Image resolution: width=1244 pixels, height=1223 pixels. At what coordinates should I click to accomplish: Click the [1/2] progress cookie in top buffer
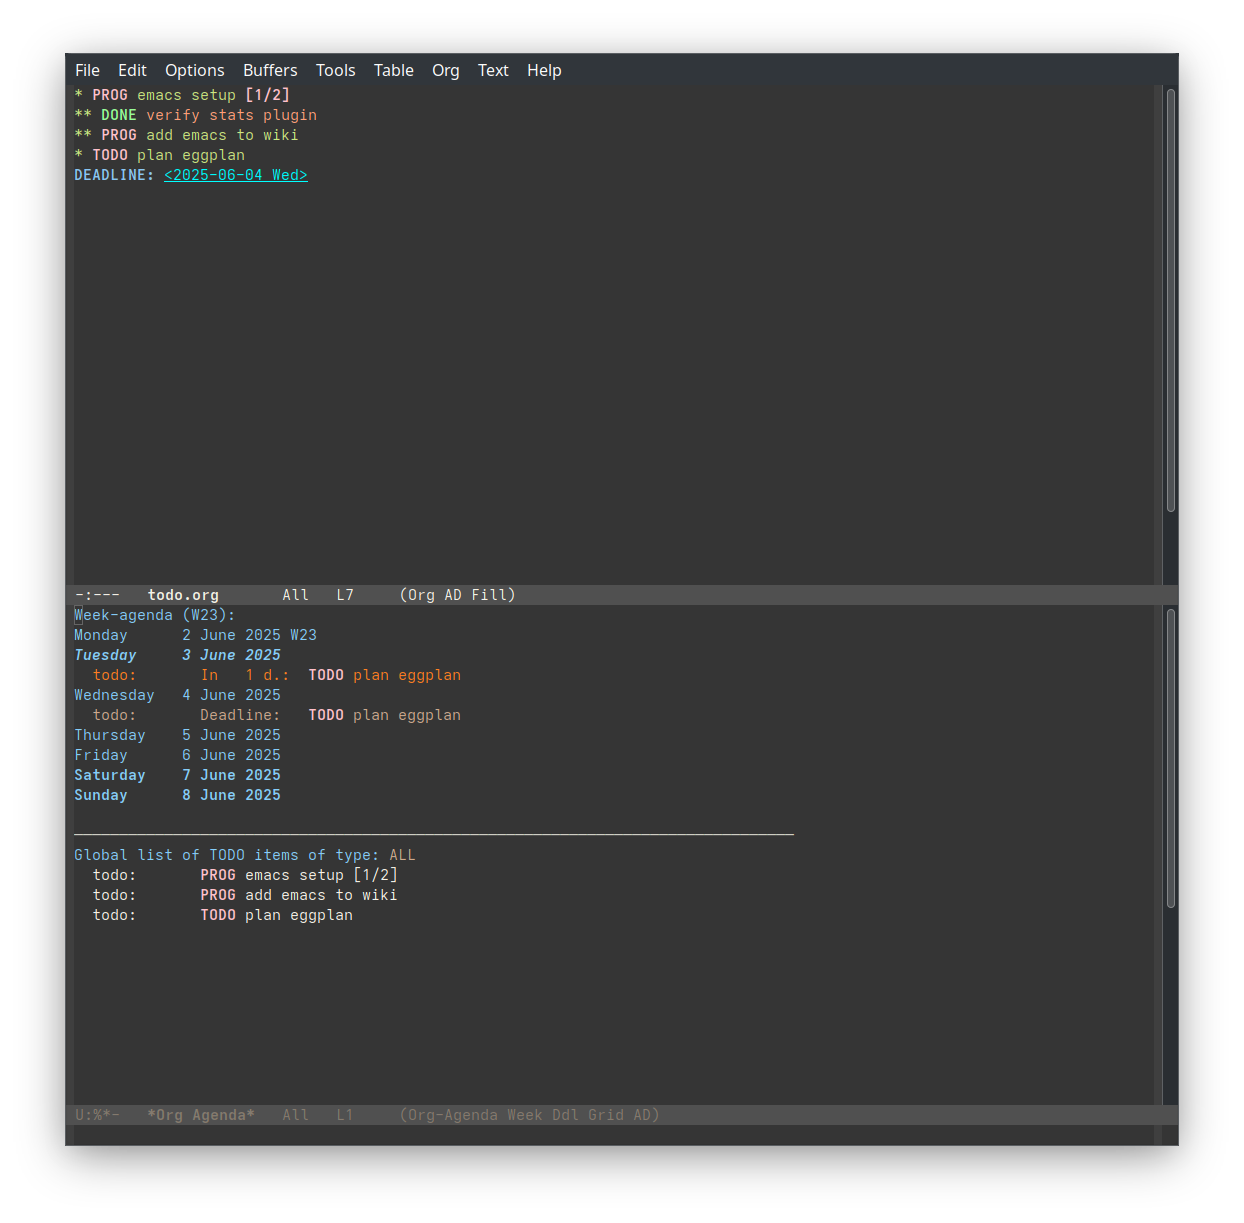pyautogui.click(x=267, y=95)
